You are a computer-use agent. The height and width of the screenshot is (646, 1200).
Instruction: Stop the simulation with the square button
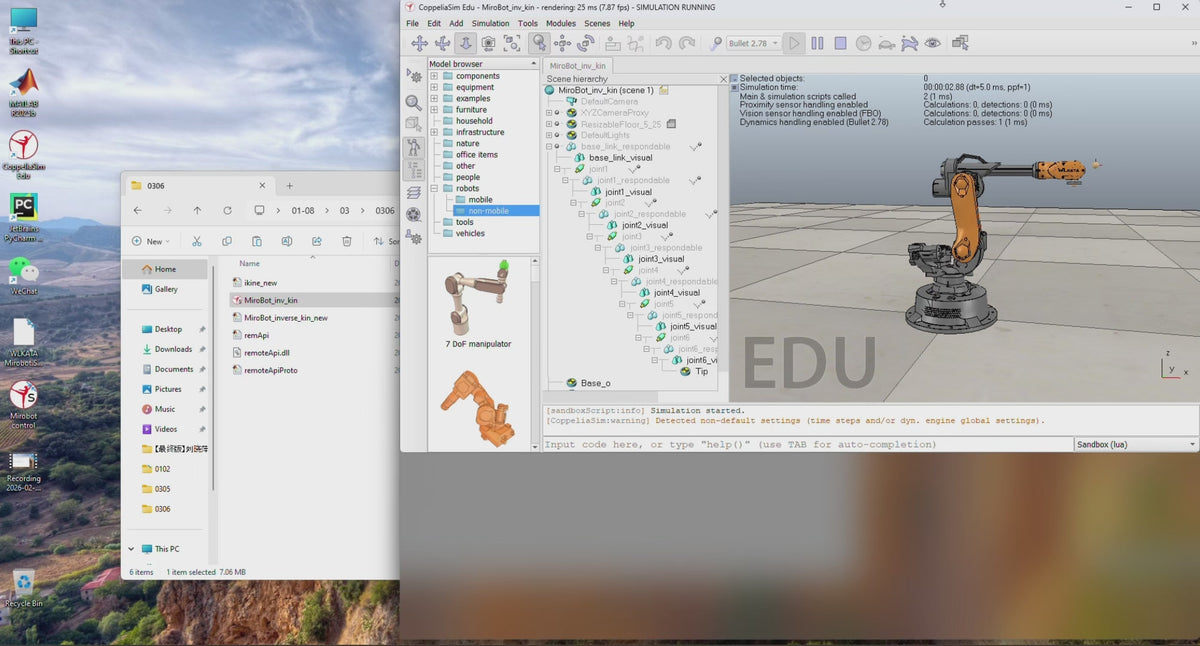(840, 43)
